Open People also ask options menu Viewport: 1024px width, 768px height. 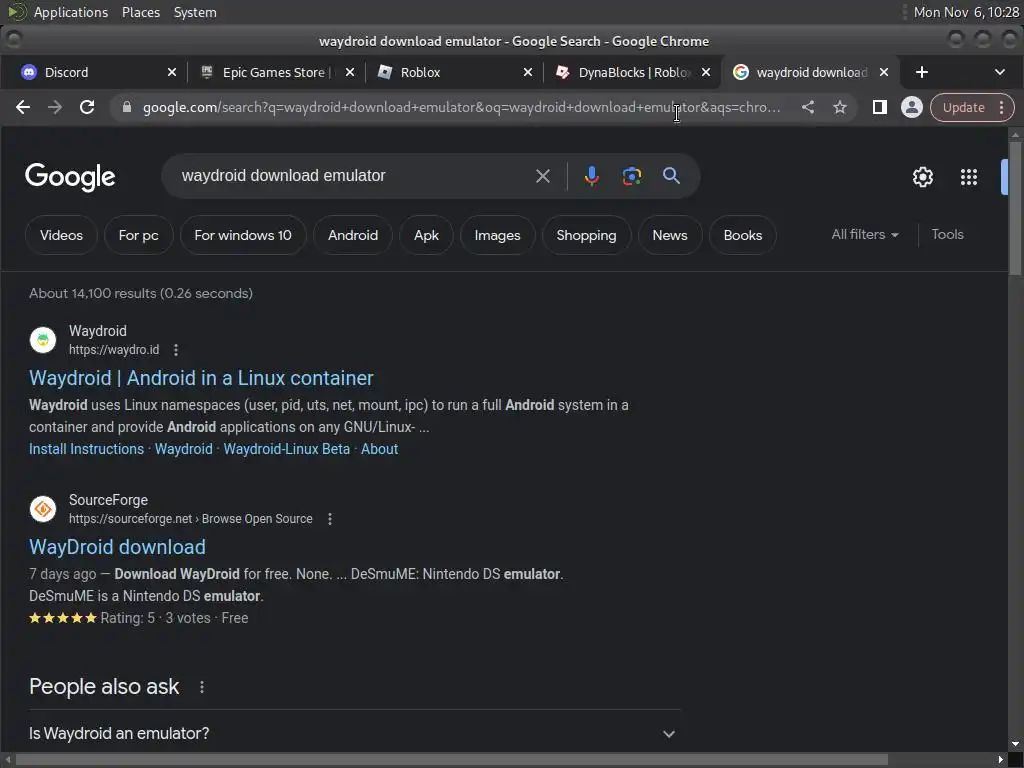tap(202, 687)
